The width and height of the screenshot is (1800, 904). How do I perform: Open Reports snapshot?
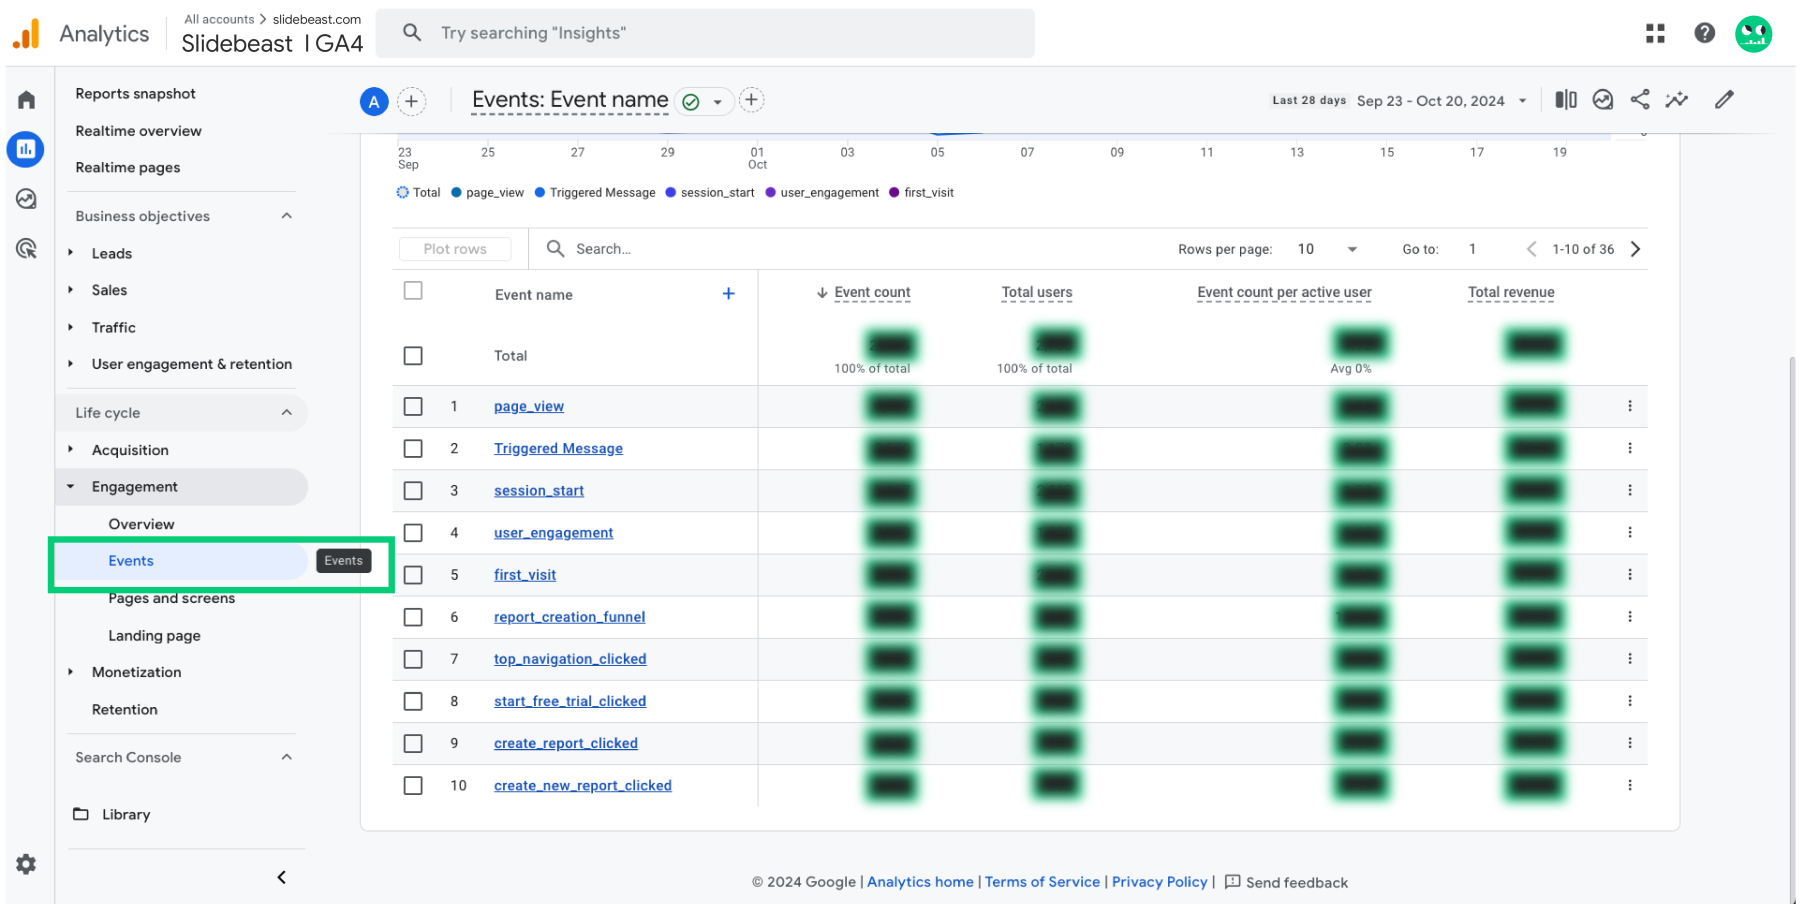(135, 93)
